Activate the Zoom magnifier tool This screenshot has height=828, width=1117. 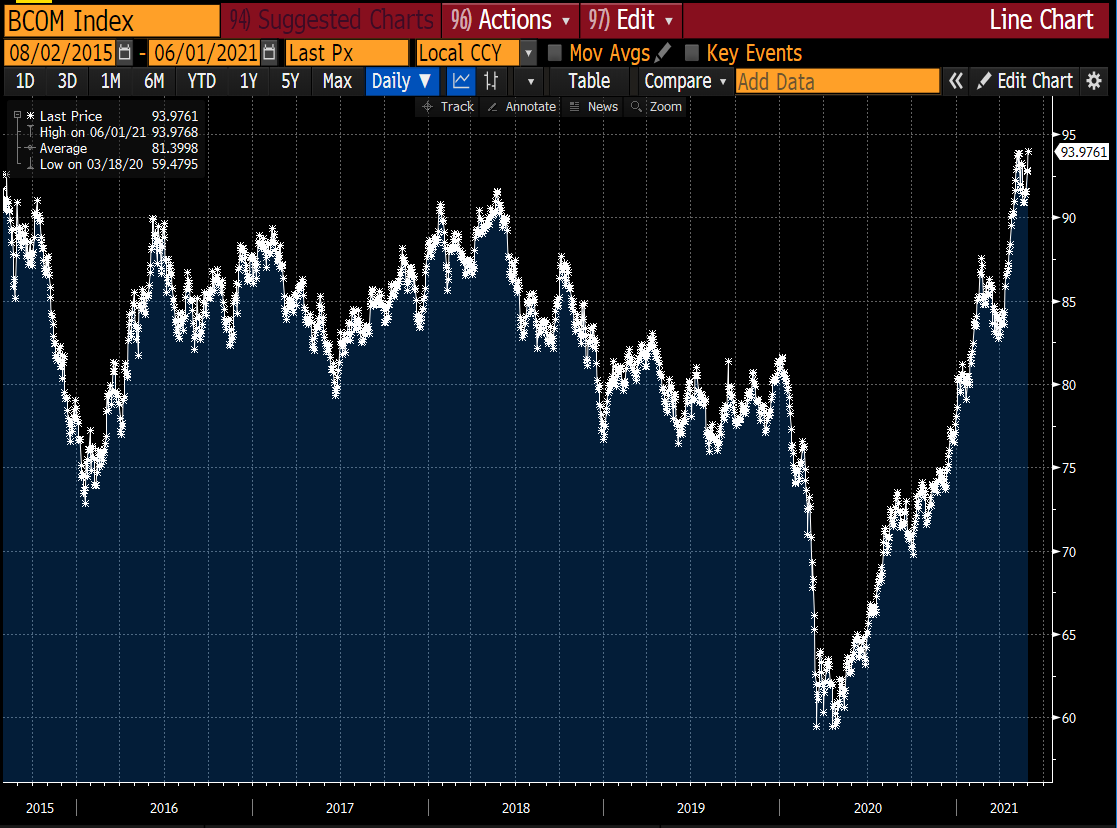pyautogui.click(x=657, y=107)
